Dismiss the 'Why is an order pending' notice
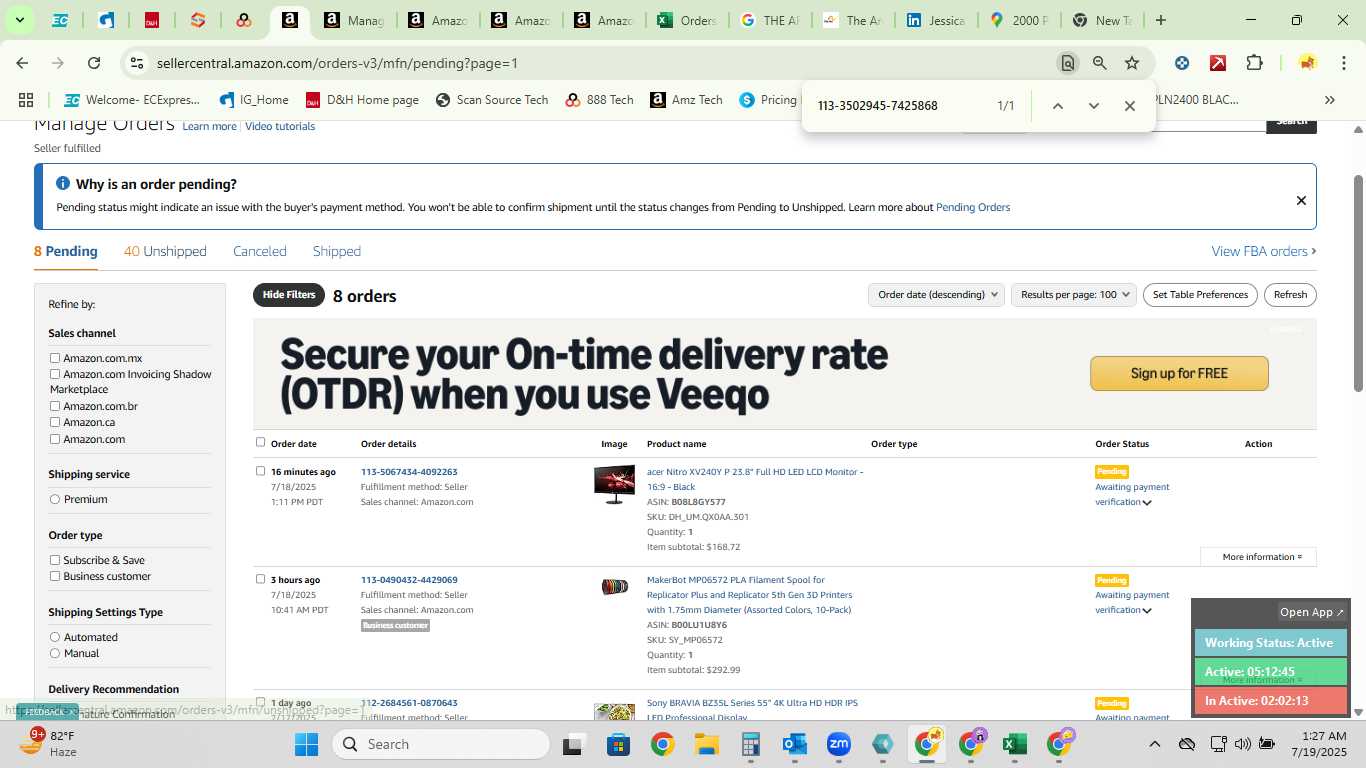 (1301, 200)
